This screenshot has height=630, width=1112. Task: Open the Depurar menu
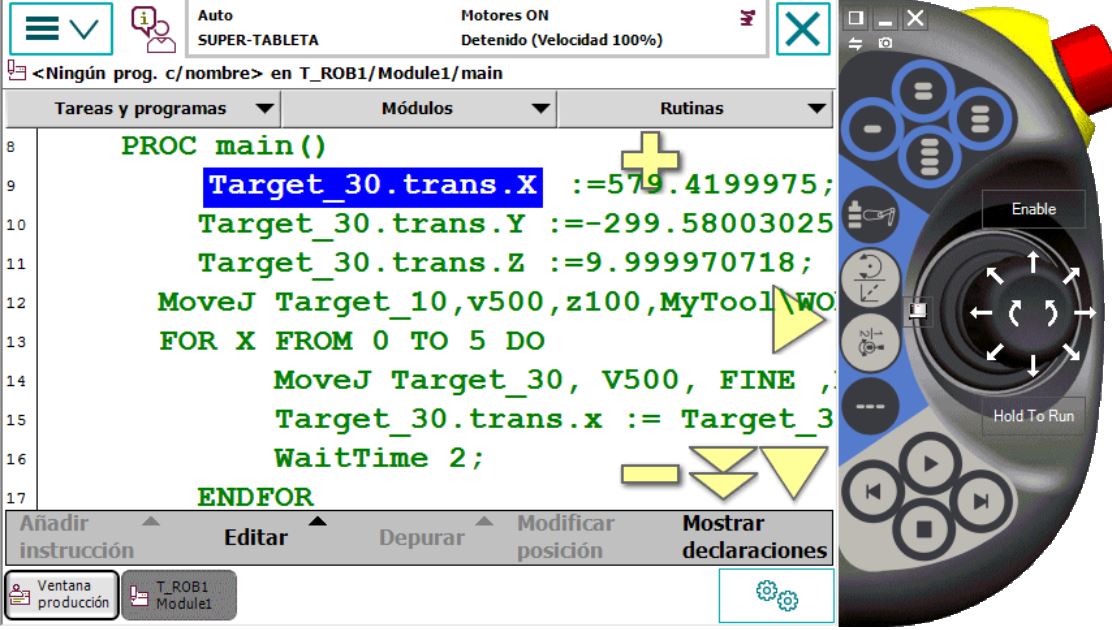(x=422, y=537)
